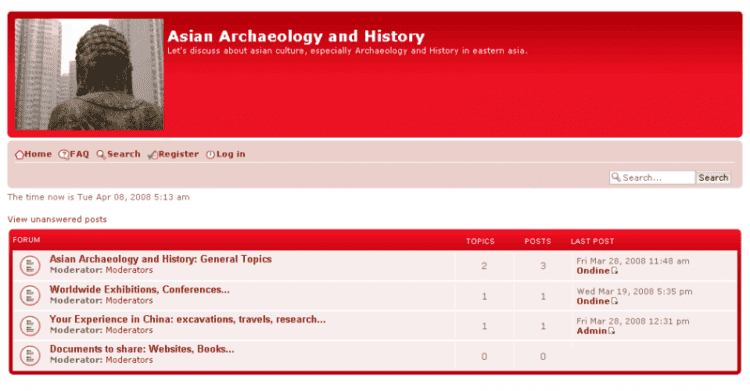Open Ondine profile in Worldwide Exhibitions row
The width and height of the screenshot is (750, 391).
(x=593, y=301)
